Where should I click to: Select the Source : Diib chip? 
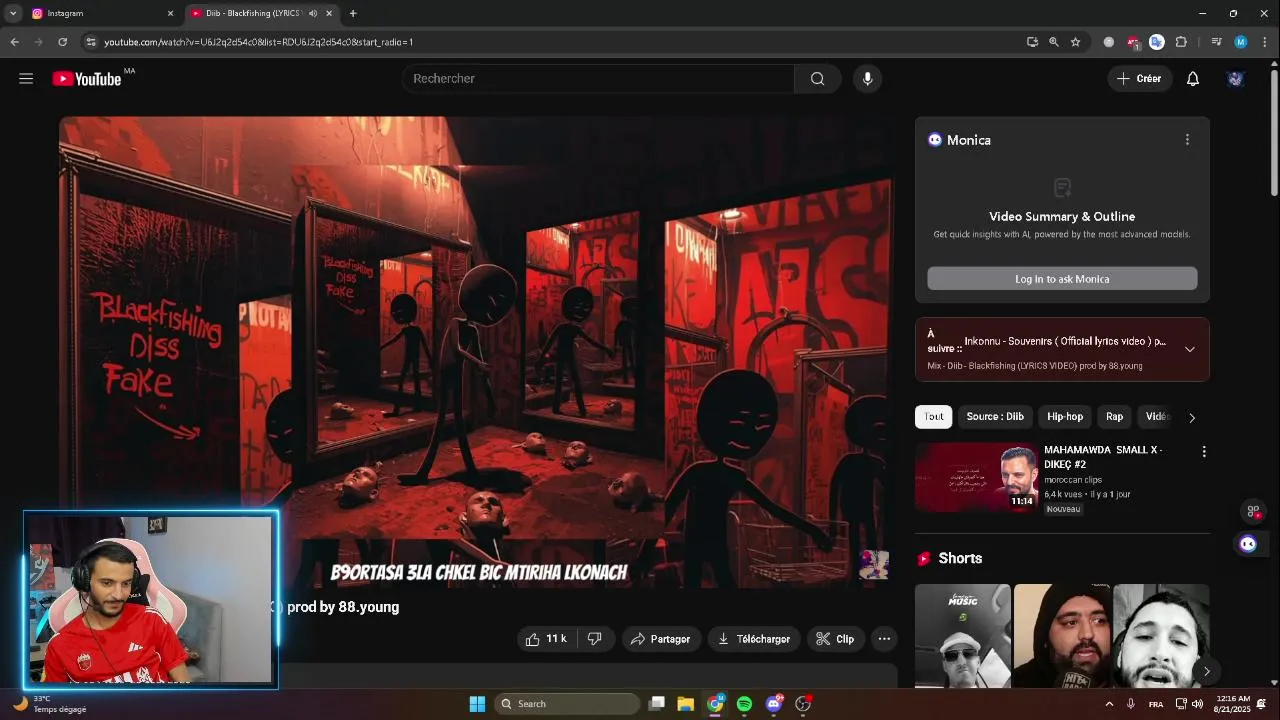click(995, 417)
